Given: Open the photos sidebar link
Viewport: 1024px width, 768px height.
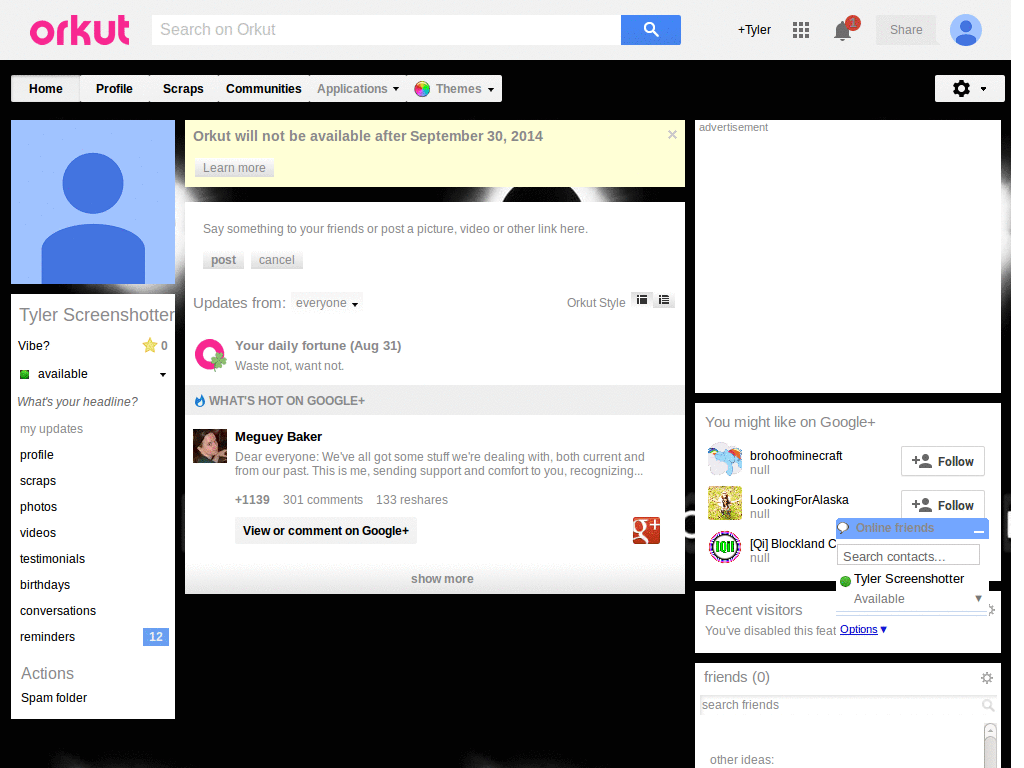Looking at the screenshot, I should [39, 507].
